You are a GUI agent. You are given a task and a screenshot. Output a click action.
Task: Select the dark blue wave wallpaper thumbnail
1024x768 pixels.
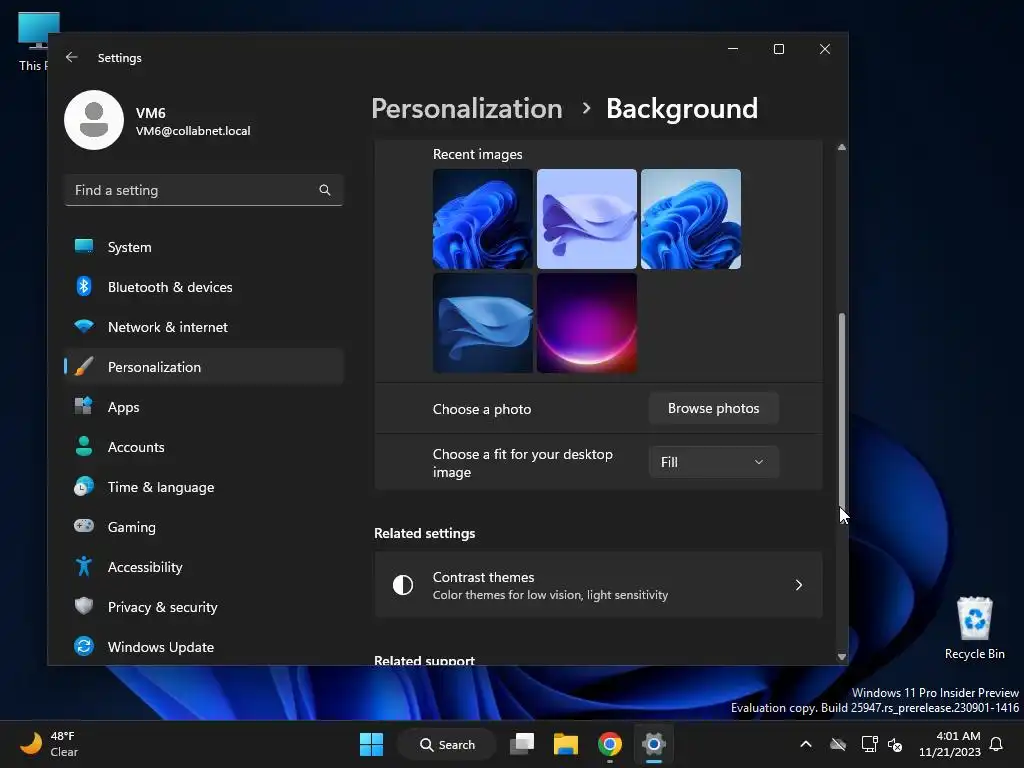tap(483, 323)
